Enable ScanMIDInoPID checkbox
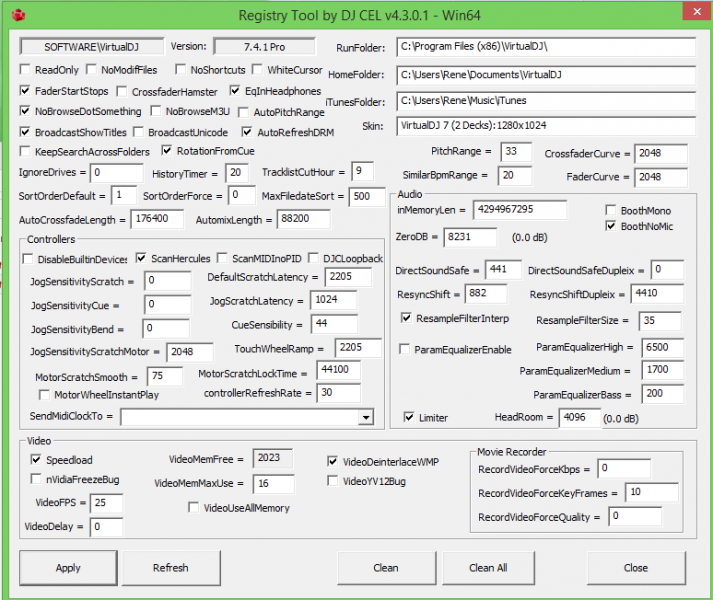 222,258
